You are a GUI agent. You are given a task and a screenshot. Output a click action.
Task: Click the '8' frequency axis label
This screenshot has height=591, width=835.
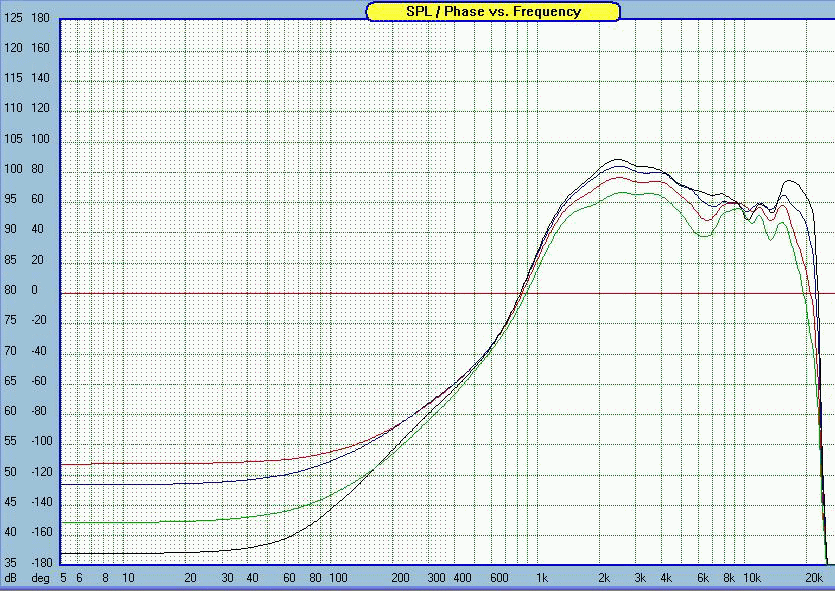point(105,578)
